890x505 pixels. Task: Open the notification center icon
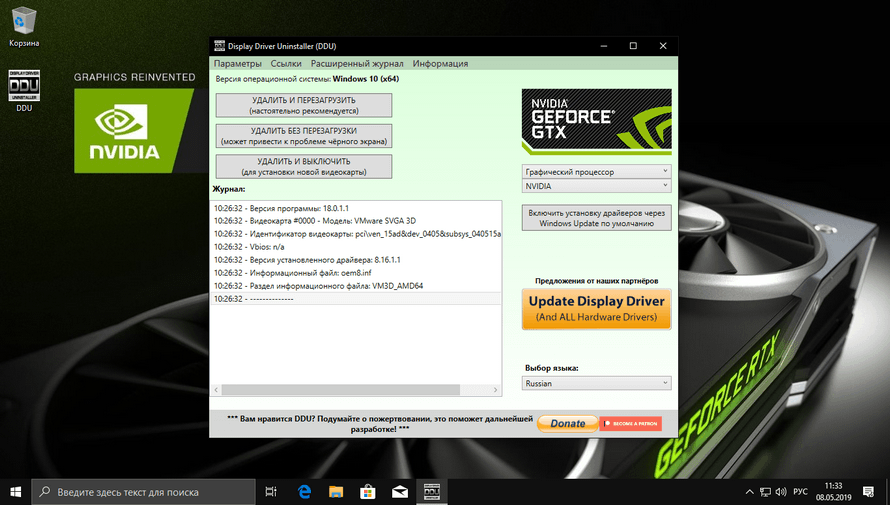(868, 492)
